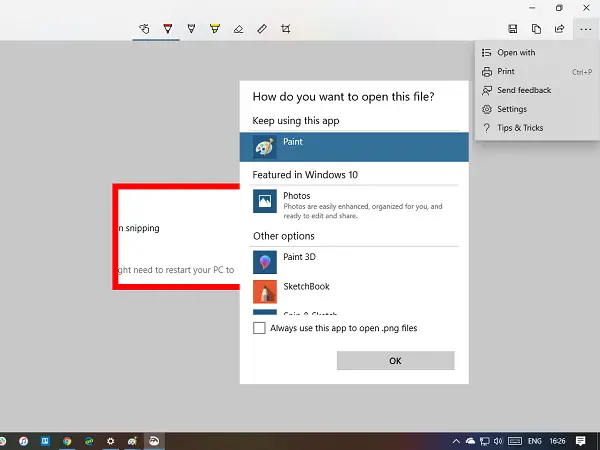Switch to Paint in the taskbar

pos(132,441)
